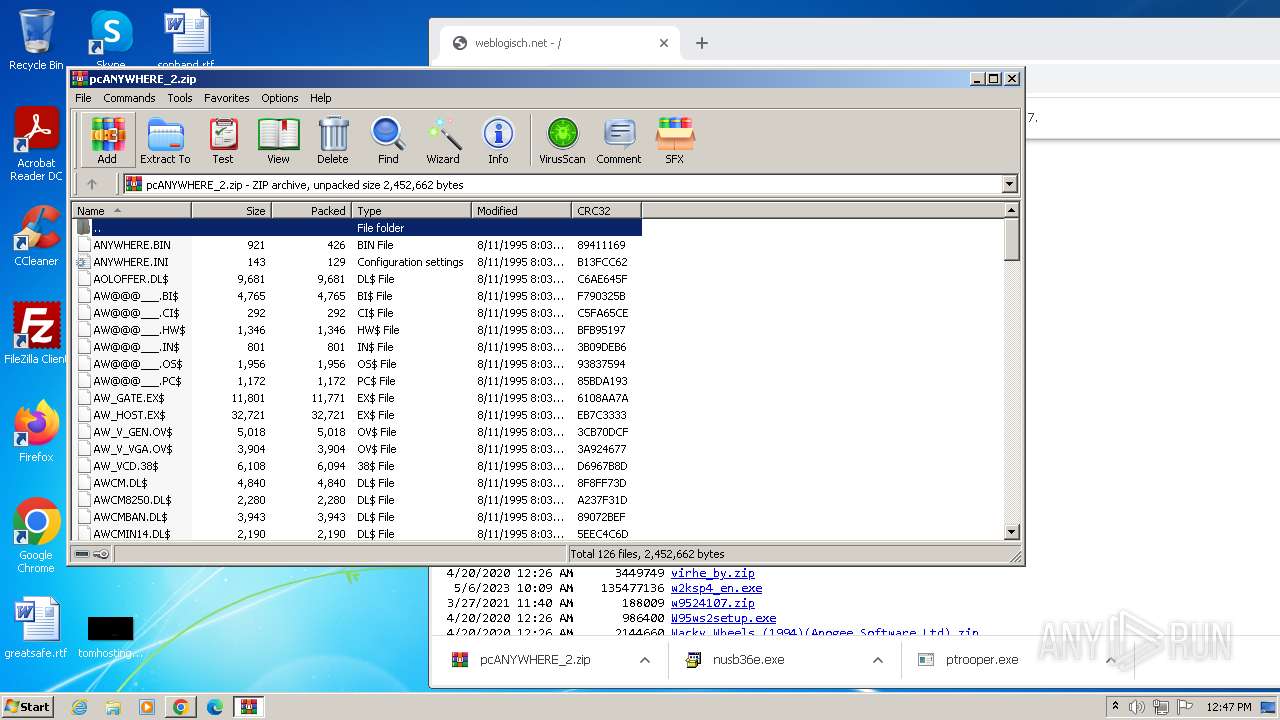Select the AW_GATE.EX$ file row
This screenshot has width=1280, height=720.
(357, 398)
